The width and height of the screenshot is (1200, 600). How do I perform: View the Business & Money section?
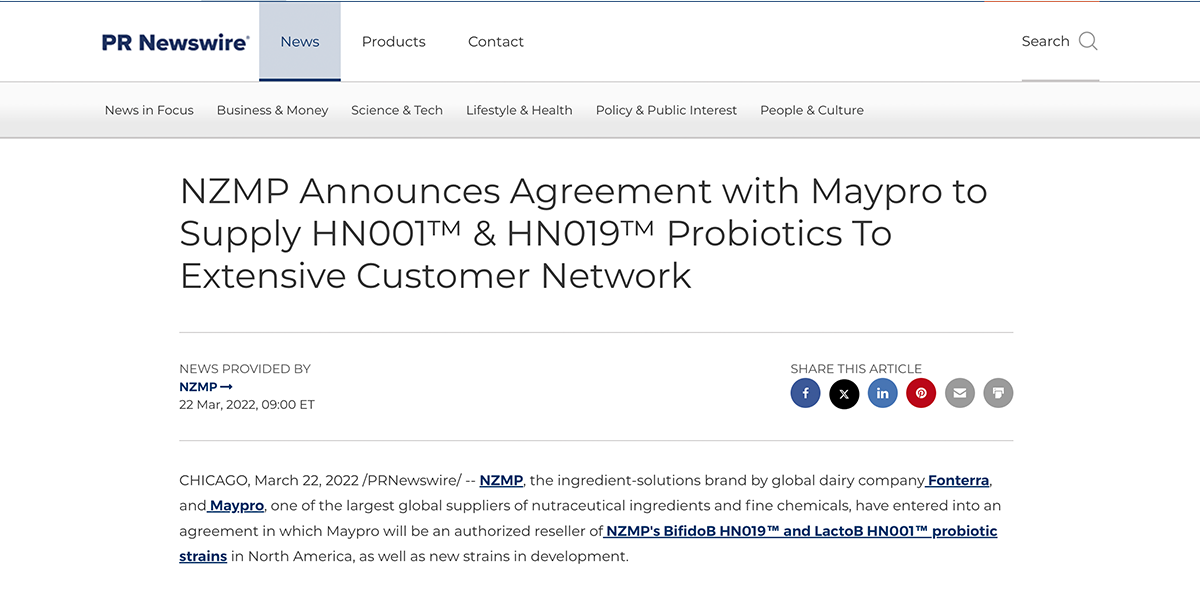point(272,110)
